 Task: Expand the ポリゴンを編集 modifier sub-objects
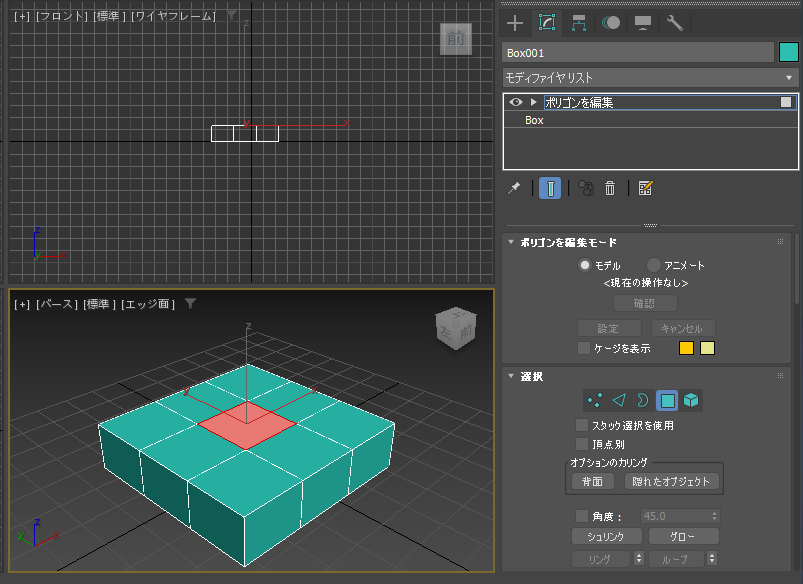click(534, 102)
